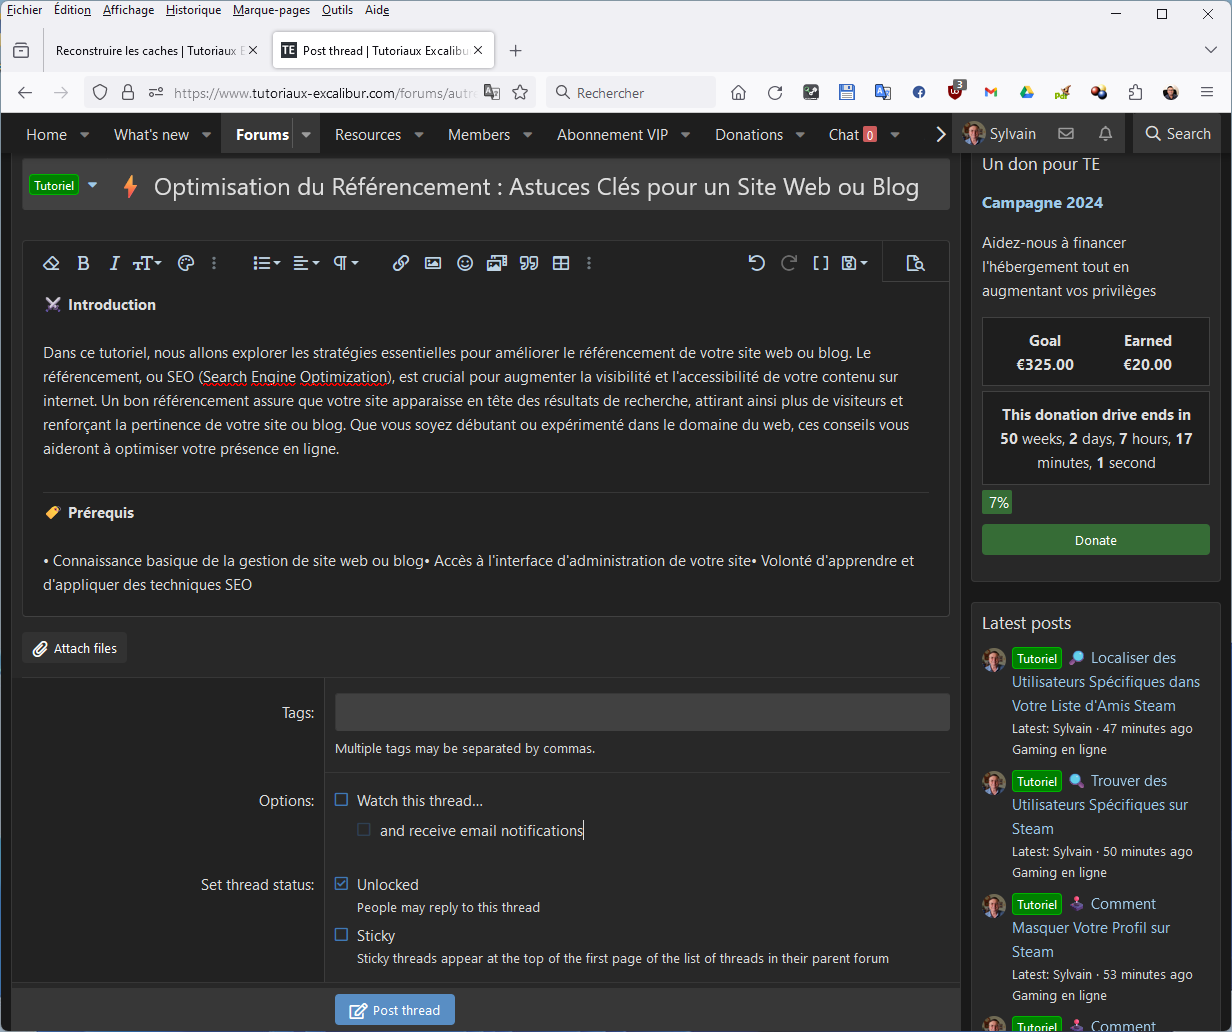Viewport: 1232px width, 1032px height.
Task: Open the font size menu
Action: (x=147, y=263)
